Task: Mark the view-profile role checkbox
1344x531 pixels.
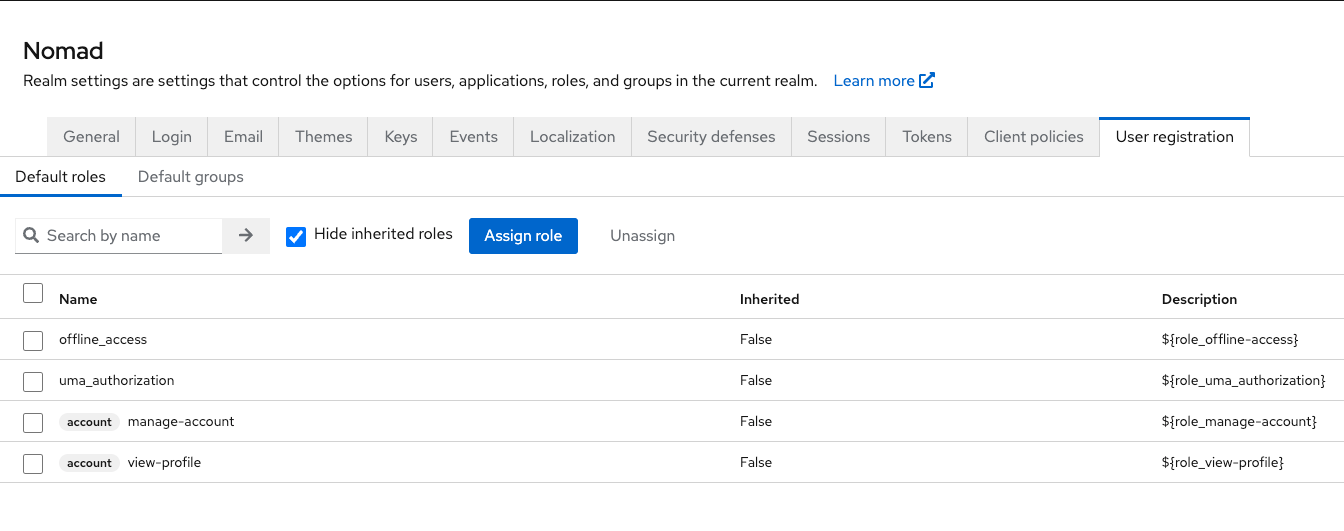Action: pyautogui.click(x=33, y=463)
